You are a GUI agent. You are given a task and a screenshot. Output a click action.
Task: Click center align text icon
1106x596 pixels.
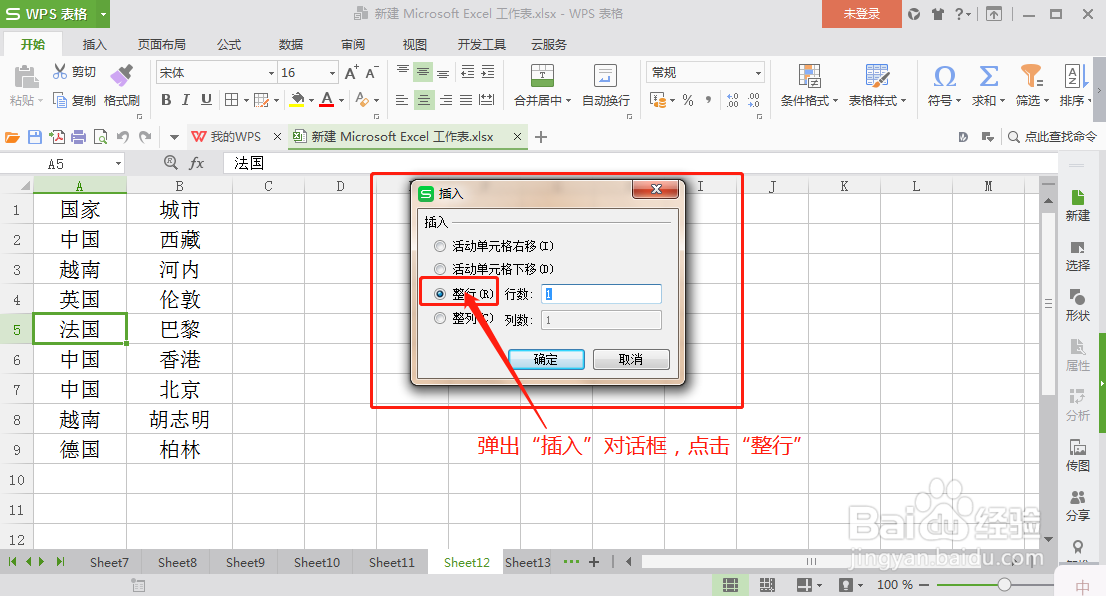coord(423,100)
